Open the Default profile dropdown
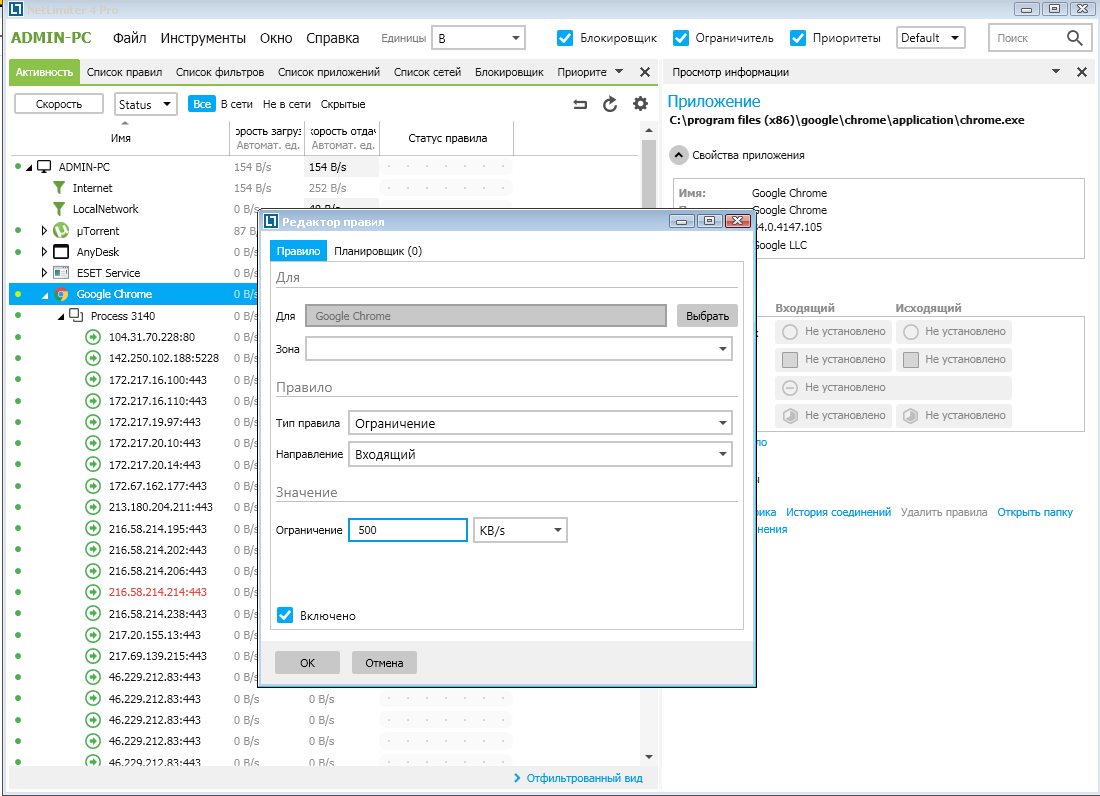1100x796 pixels. click(930, 38)
